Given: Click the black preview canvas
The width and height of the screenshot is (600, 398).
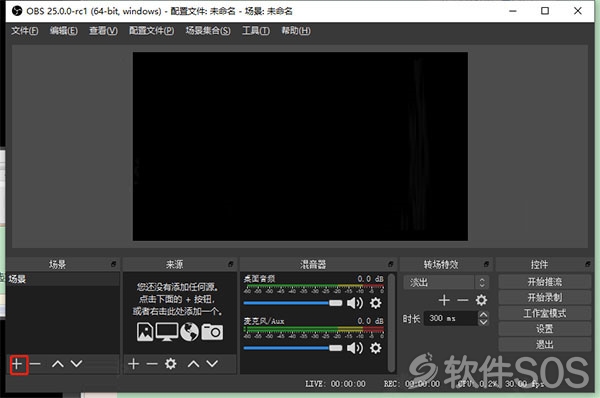Looking at the screenshot, I should pyautogui.click(x=300, y=147).
